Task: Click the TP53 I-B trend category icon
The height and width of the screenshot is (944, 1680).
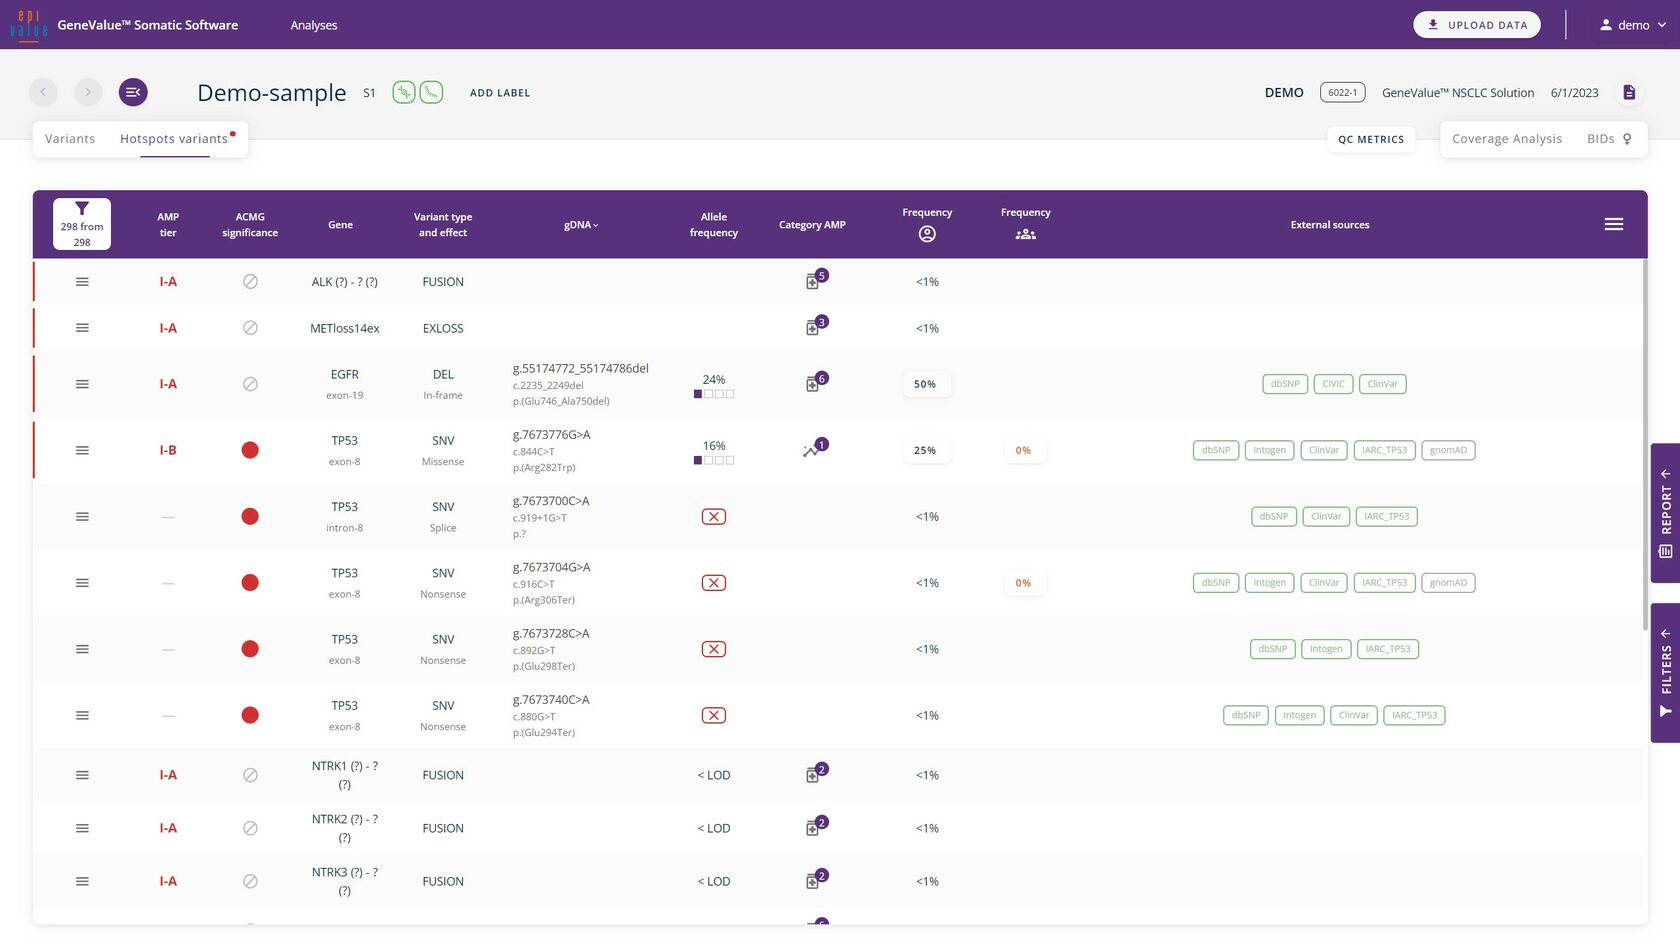Action: coord(812,451)
